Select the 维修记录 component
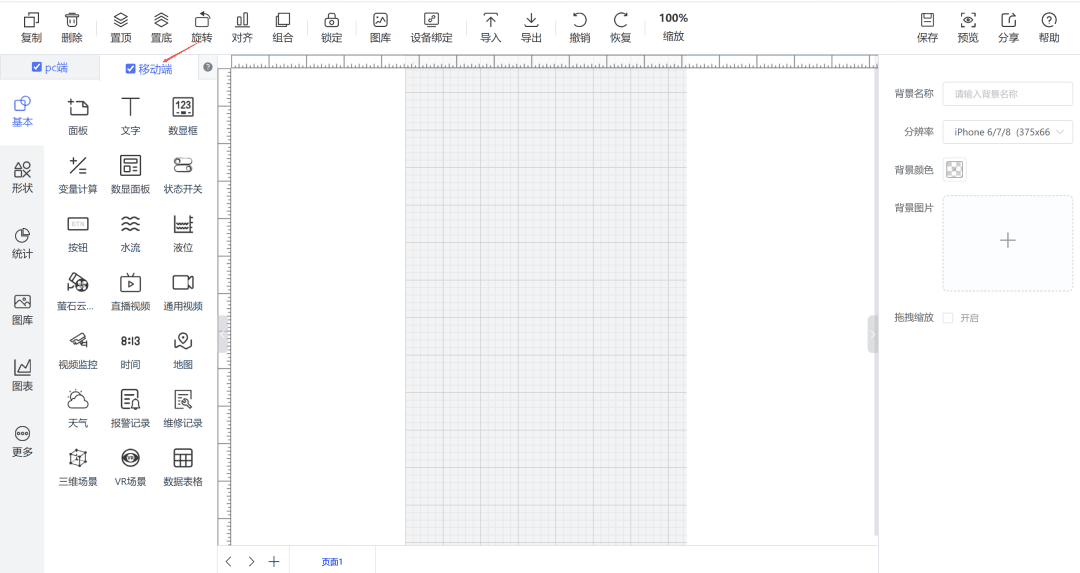The width and height of the screenshot is (1080, 573). [183, 409]
